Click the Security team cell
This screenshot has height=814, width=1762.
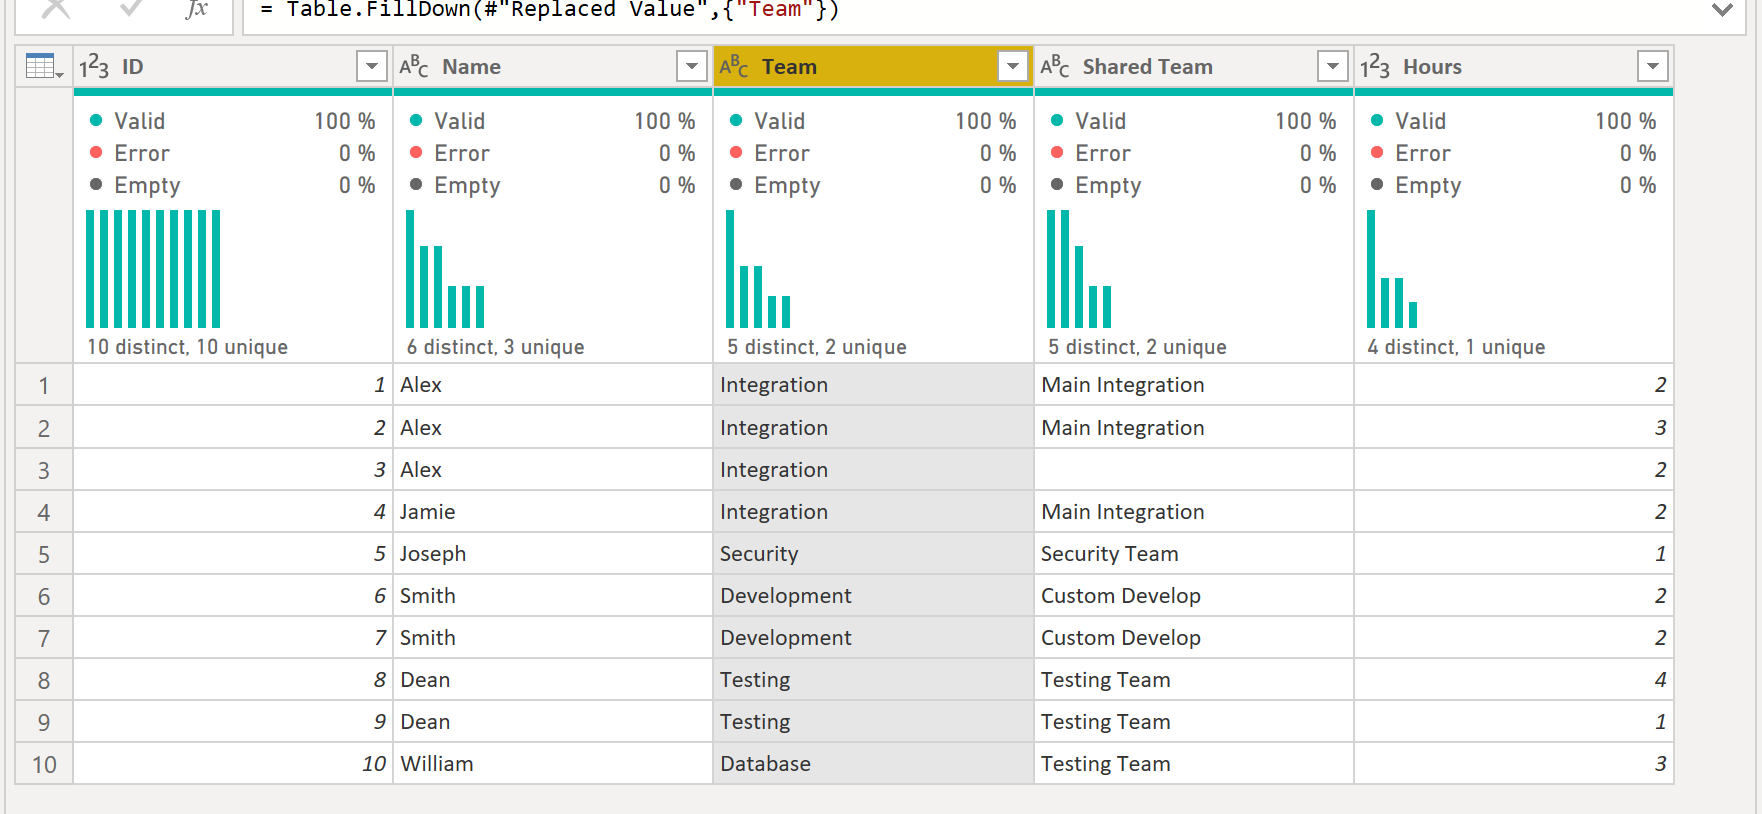click(x=873, y=554)
